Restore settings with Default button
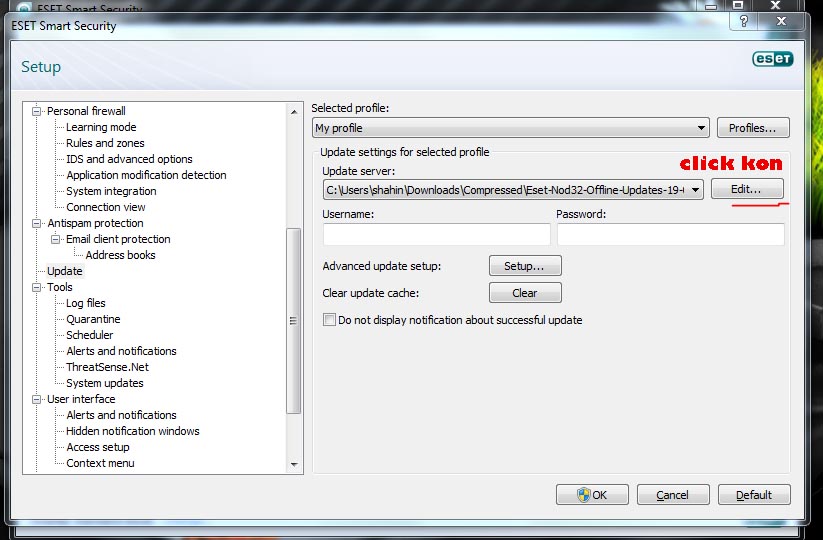The height and width of the screenshot is (540, 823). coord(754,494)
